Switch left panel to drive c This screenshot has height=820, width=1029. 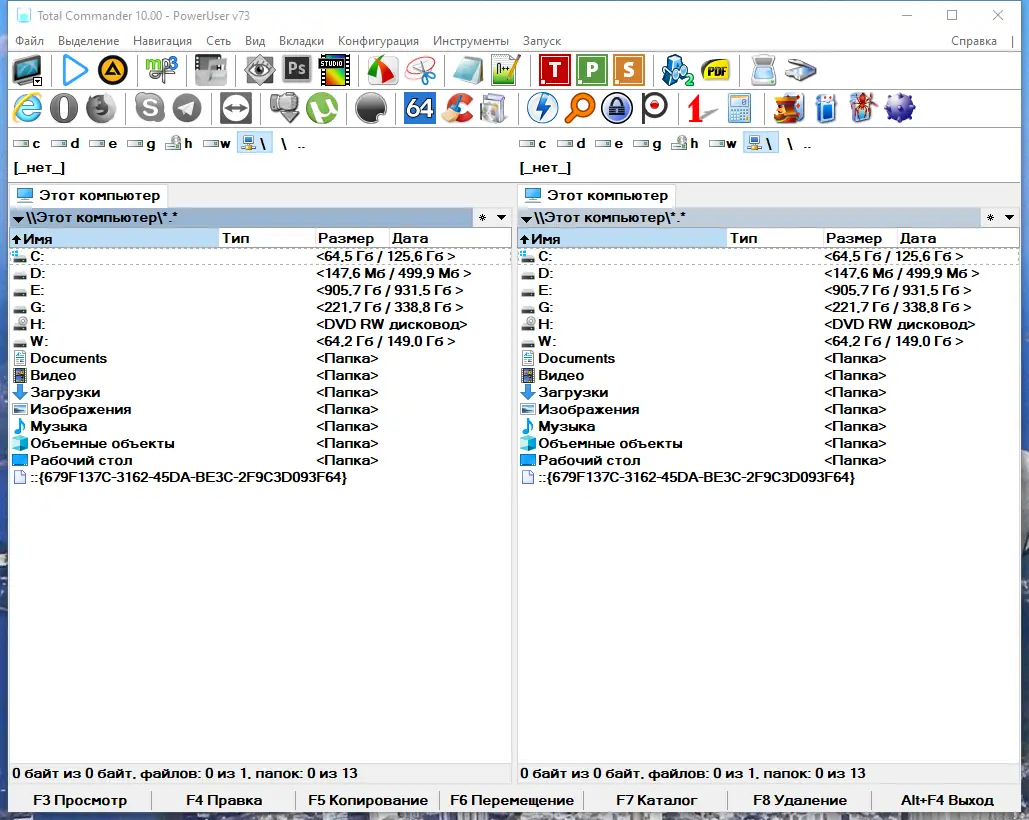[x=28, y=144]
